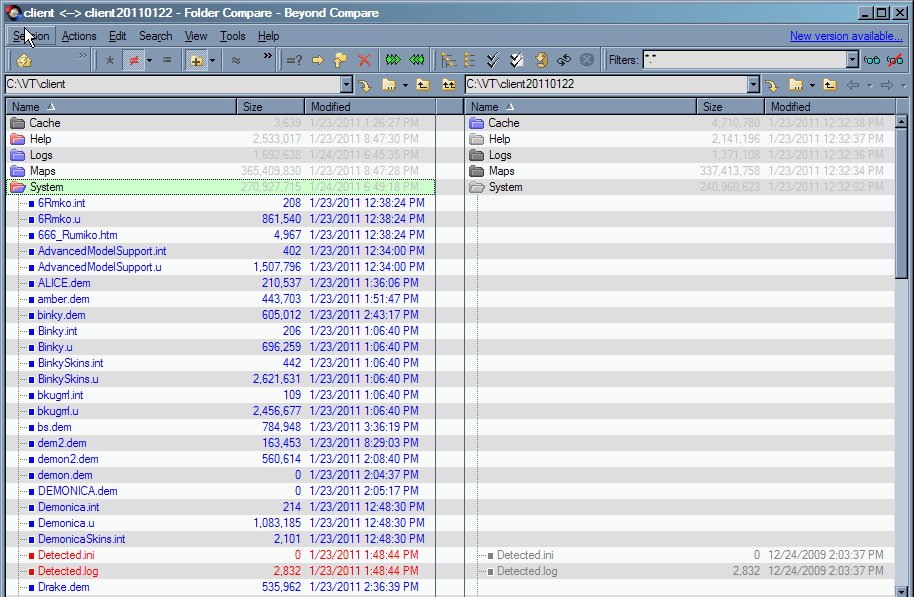Toggle the Minor differences (≈) button
The height and width of the screenshot is (597, 914).
236,60
